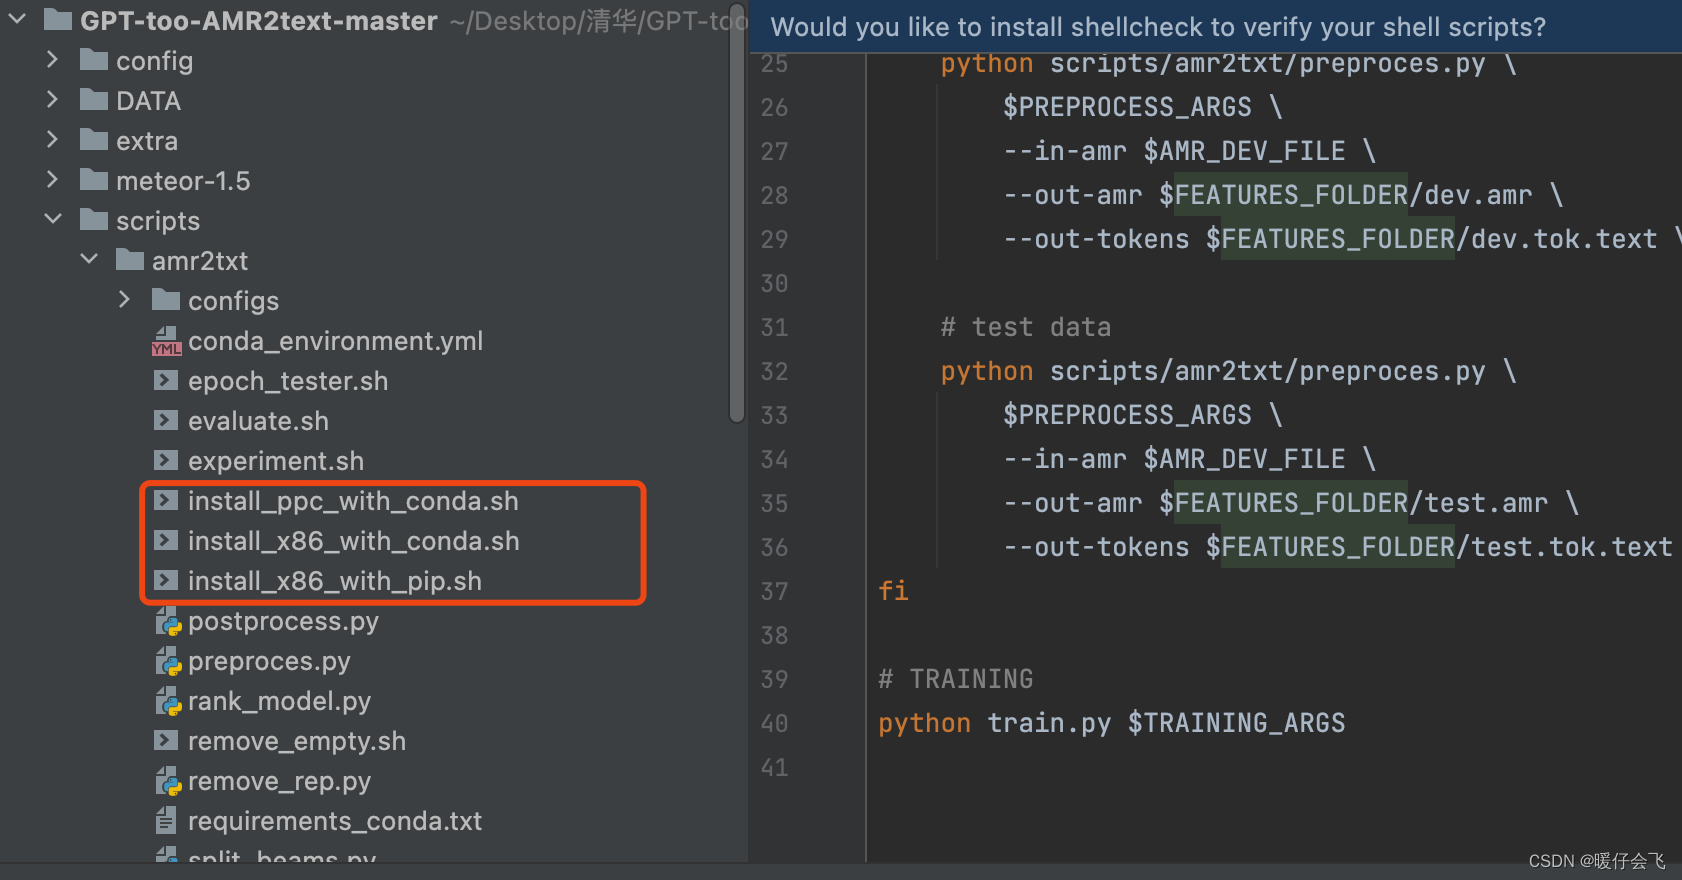This screenshot has width=1682, height=880.
Task: Click Python icon of remove_rep.py
Action: (x=168, y=782)
